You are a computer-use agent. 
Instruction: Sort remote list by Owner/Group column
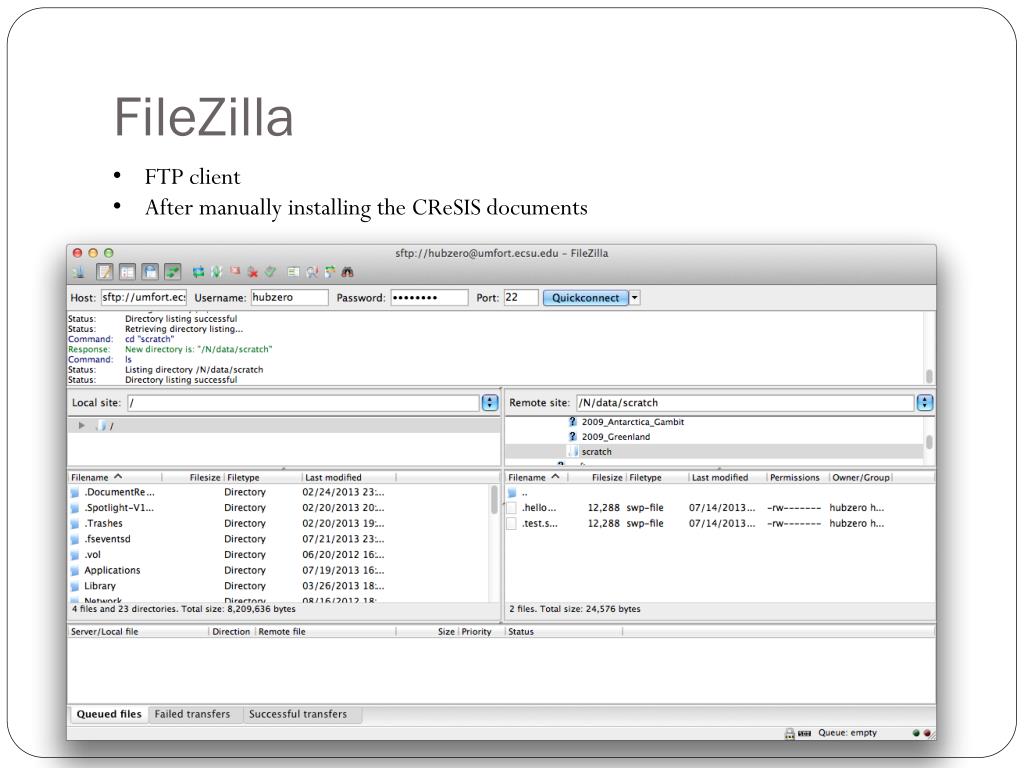coord(861,477)
